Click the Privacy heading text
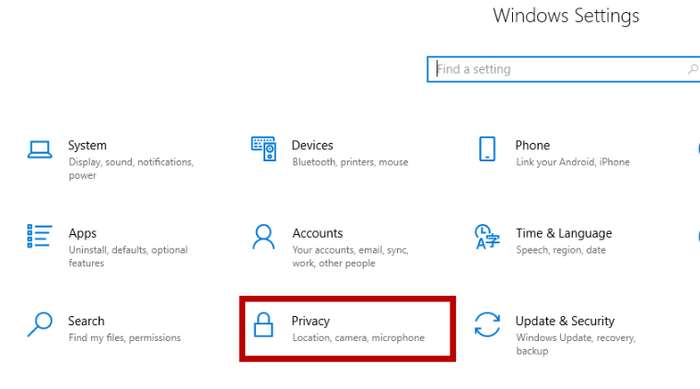The height and width of the screenshot is (389, 700). tap(311, 321)
